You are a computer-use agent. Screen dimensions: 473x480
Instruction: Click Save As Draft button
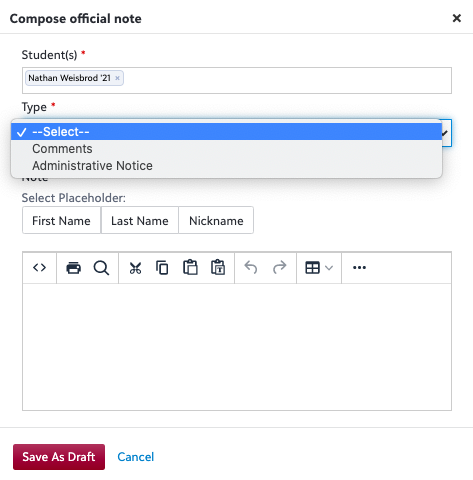59,457
